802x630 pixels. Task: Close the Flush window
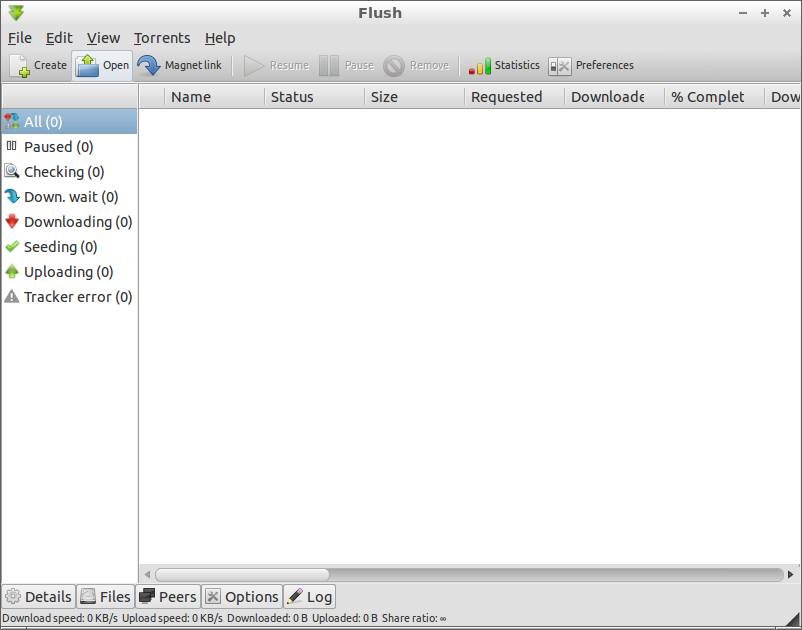pyautogui.click(x=787, y=13)
